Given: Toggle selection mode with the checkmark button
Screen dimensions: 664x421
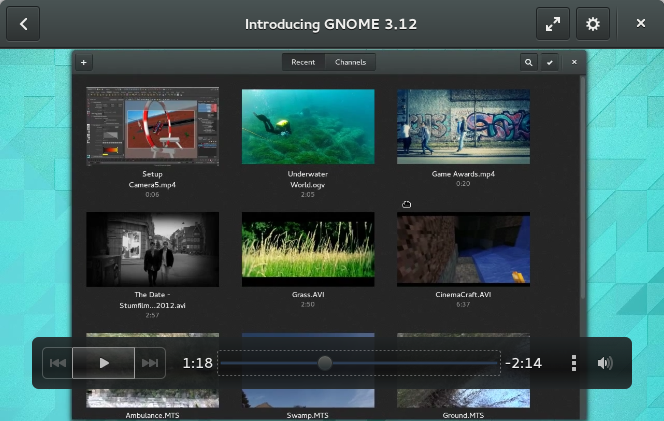Looking at the screenshot, I should [550, 63].
